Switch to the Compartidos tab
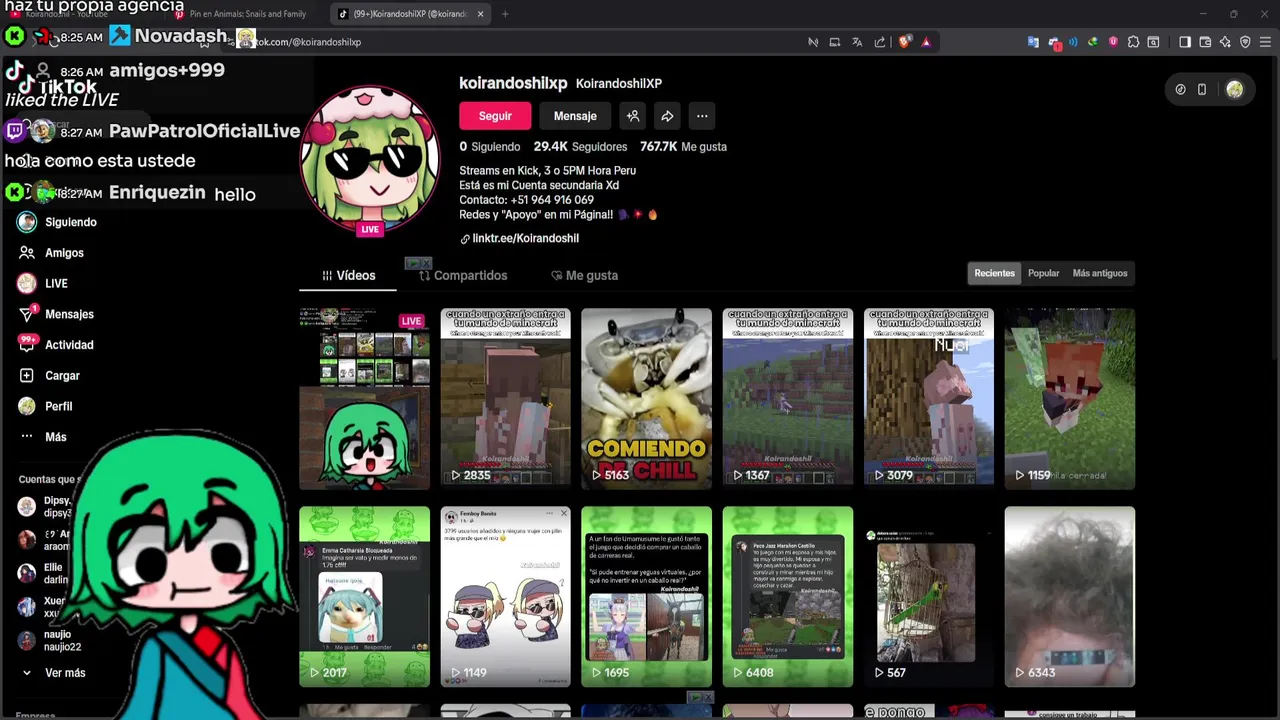The image size is (1280, 720). pyautogui.click(x=463, y=275)
